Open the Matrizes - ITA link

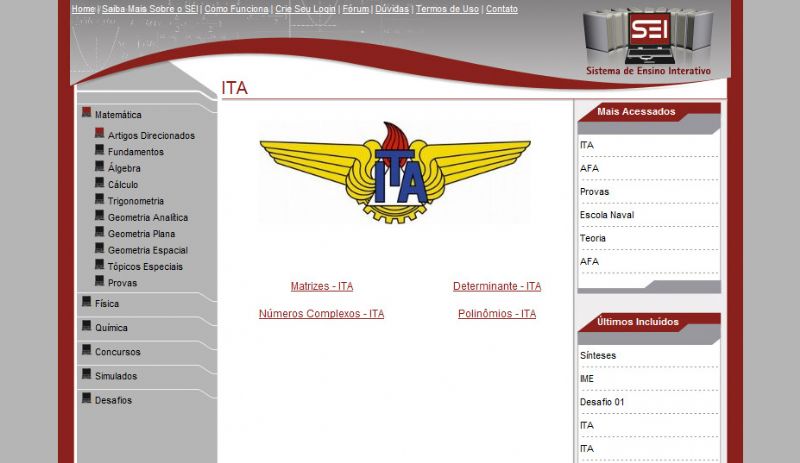[322, 286]
